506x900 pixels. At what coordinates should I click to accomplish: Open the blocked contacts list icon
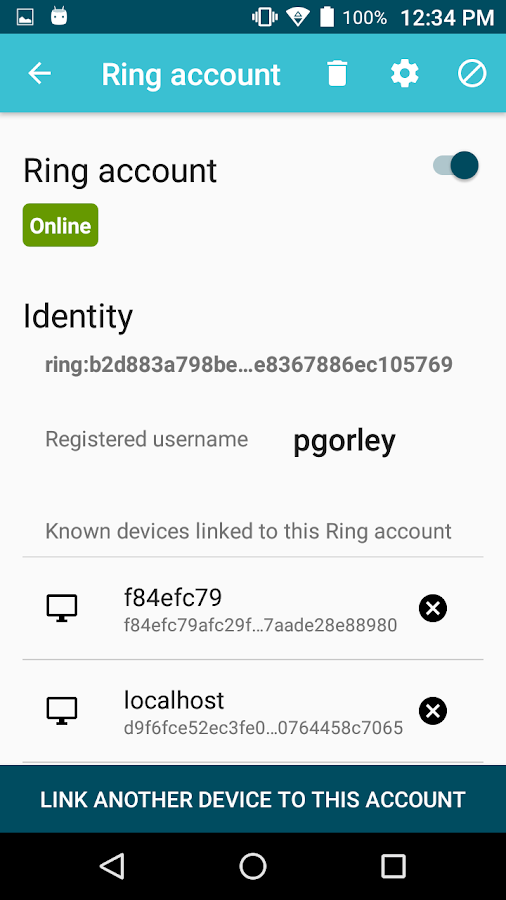coord(472,74)
